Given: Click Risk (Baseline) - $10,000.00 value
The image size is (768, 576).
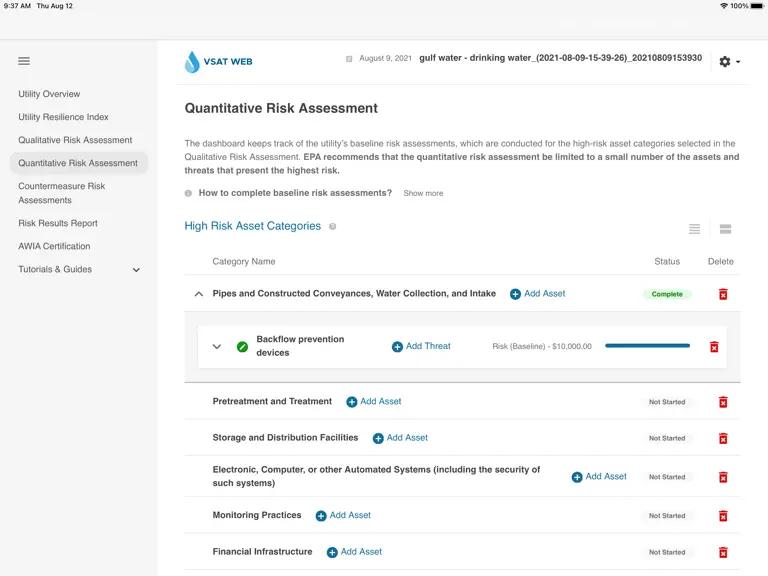Looking at the screenshot, I should [542, 346].
